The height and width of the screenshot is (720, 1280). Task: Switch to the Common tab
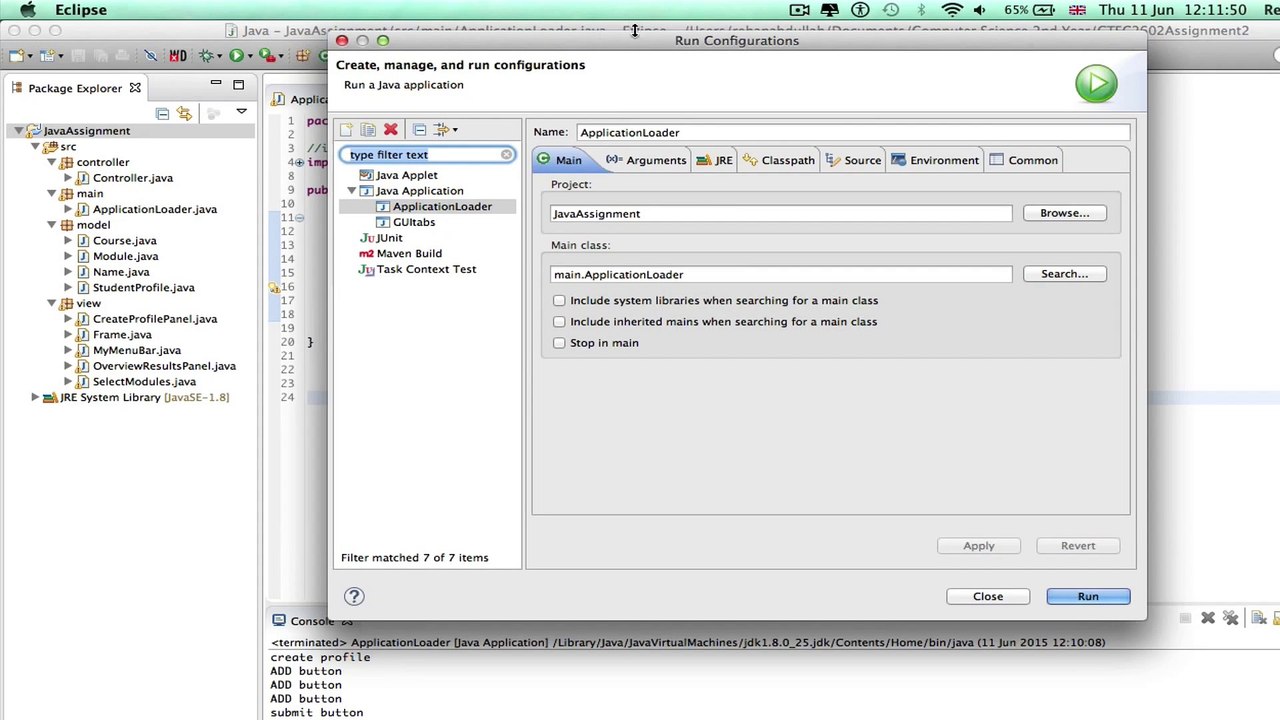(x=1024, y=160)
